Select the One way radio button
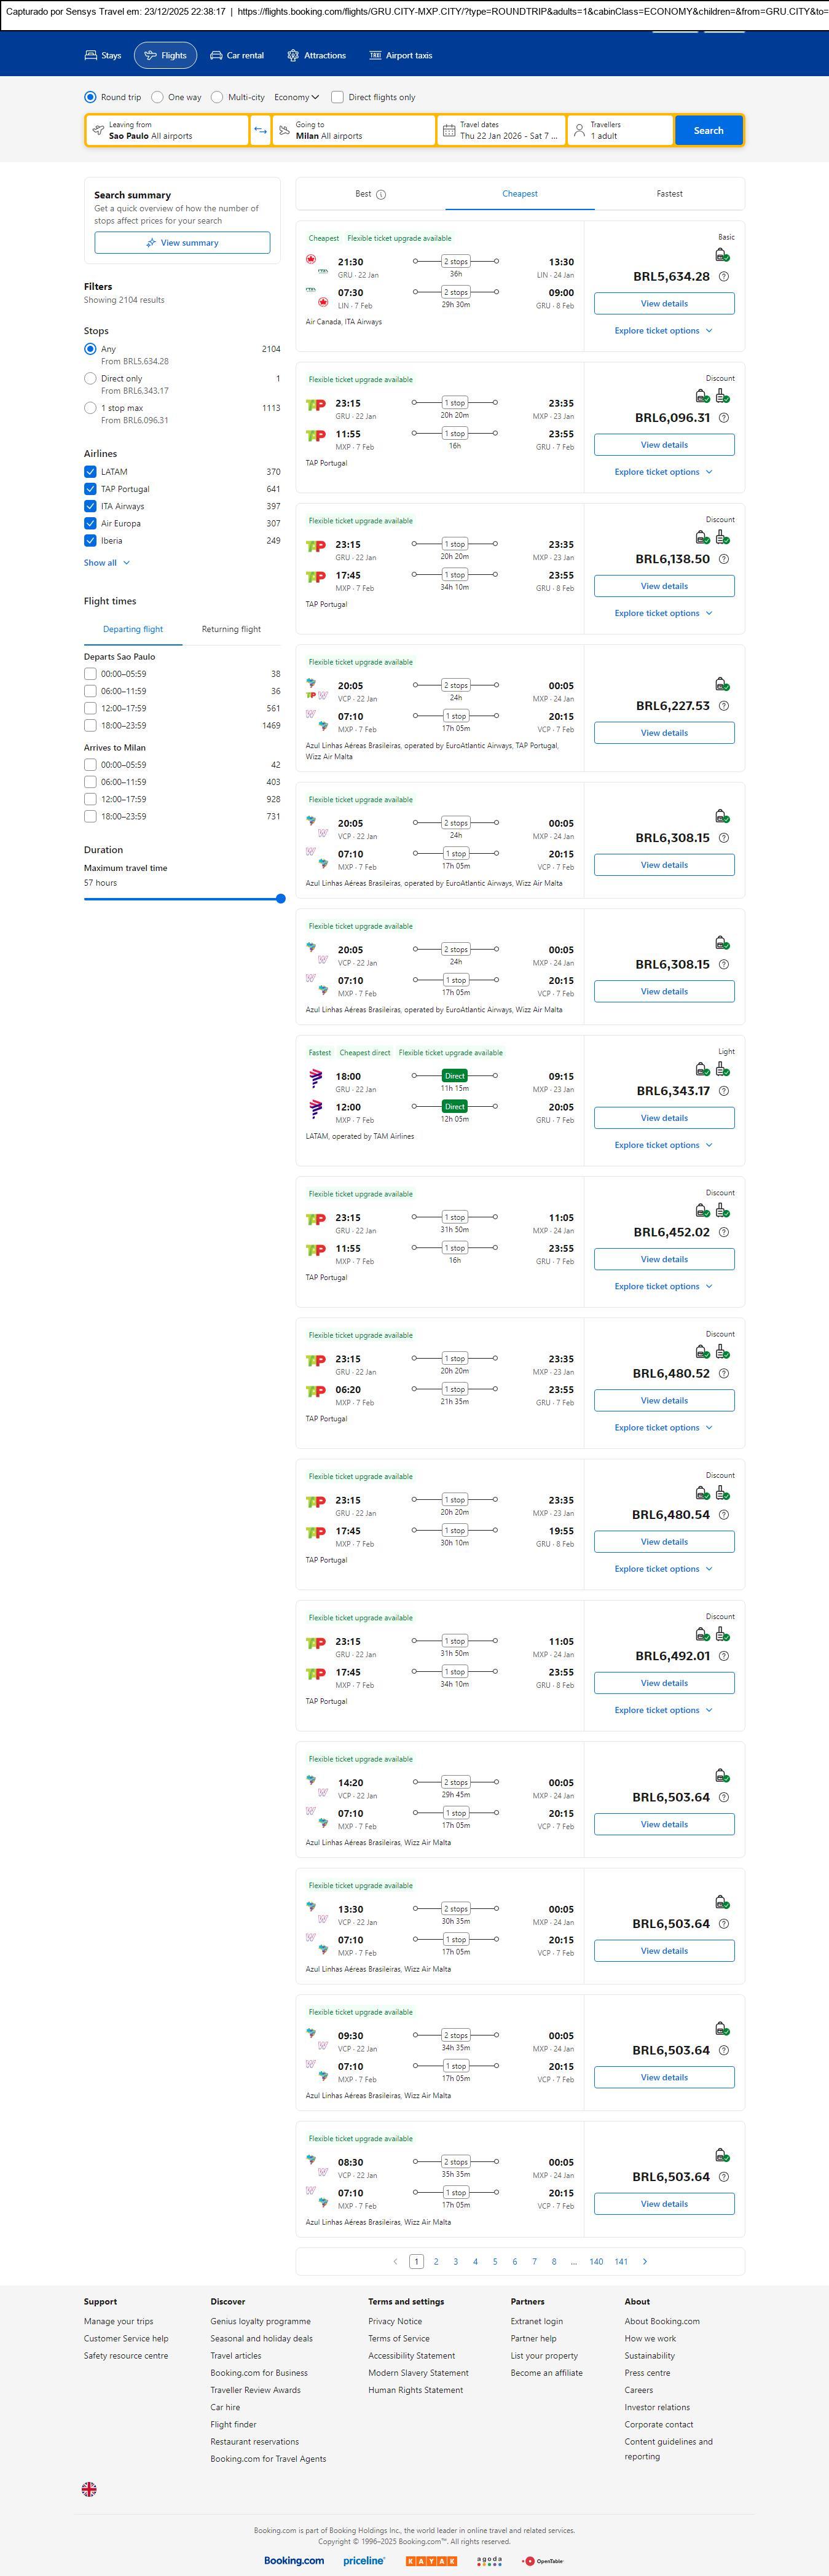This screenshot has height=2576, width=829. tap(157, 97)
